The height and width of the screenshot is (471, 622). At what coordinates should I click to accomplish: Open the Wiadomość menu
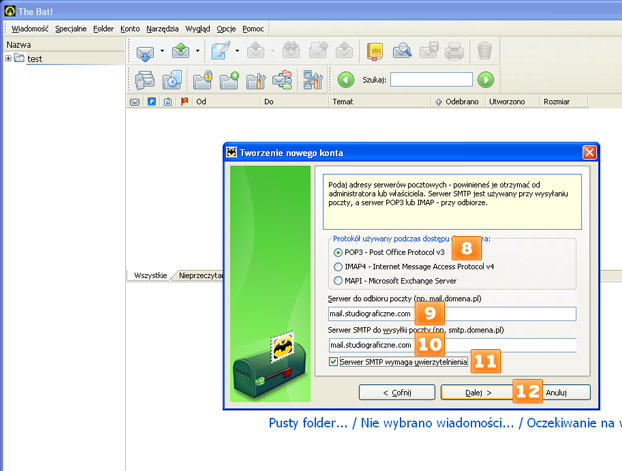click(30, 29)
